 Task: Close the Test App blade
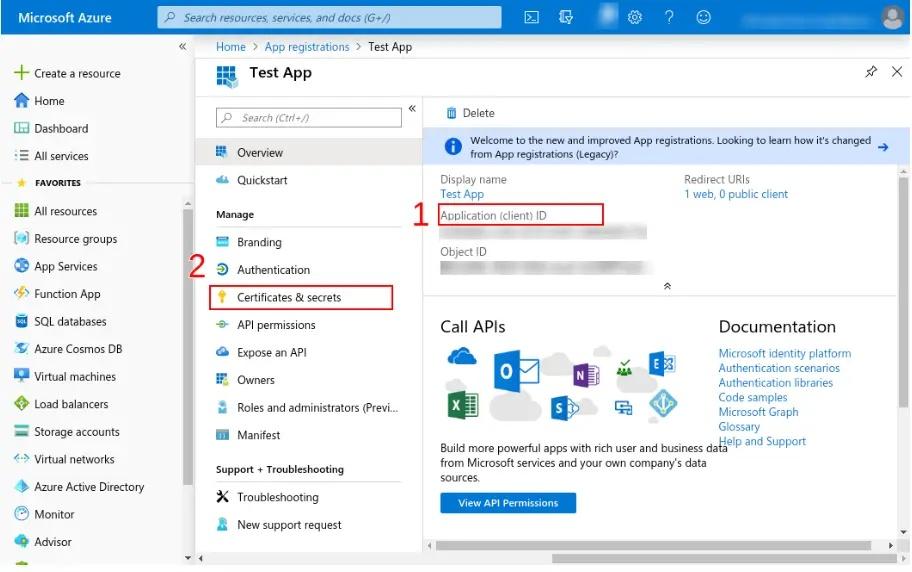coord(897,72)
